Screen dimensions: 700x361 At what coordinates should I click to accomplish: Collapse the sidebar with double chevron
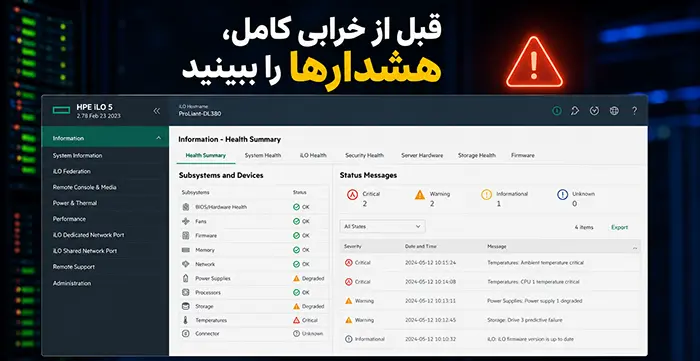tap(157, 111)
